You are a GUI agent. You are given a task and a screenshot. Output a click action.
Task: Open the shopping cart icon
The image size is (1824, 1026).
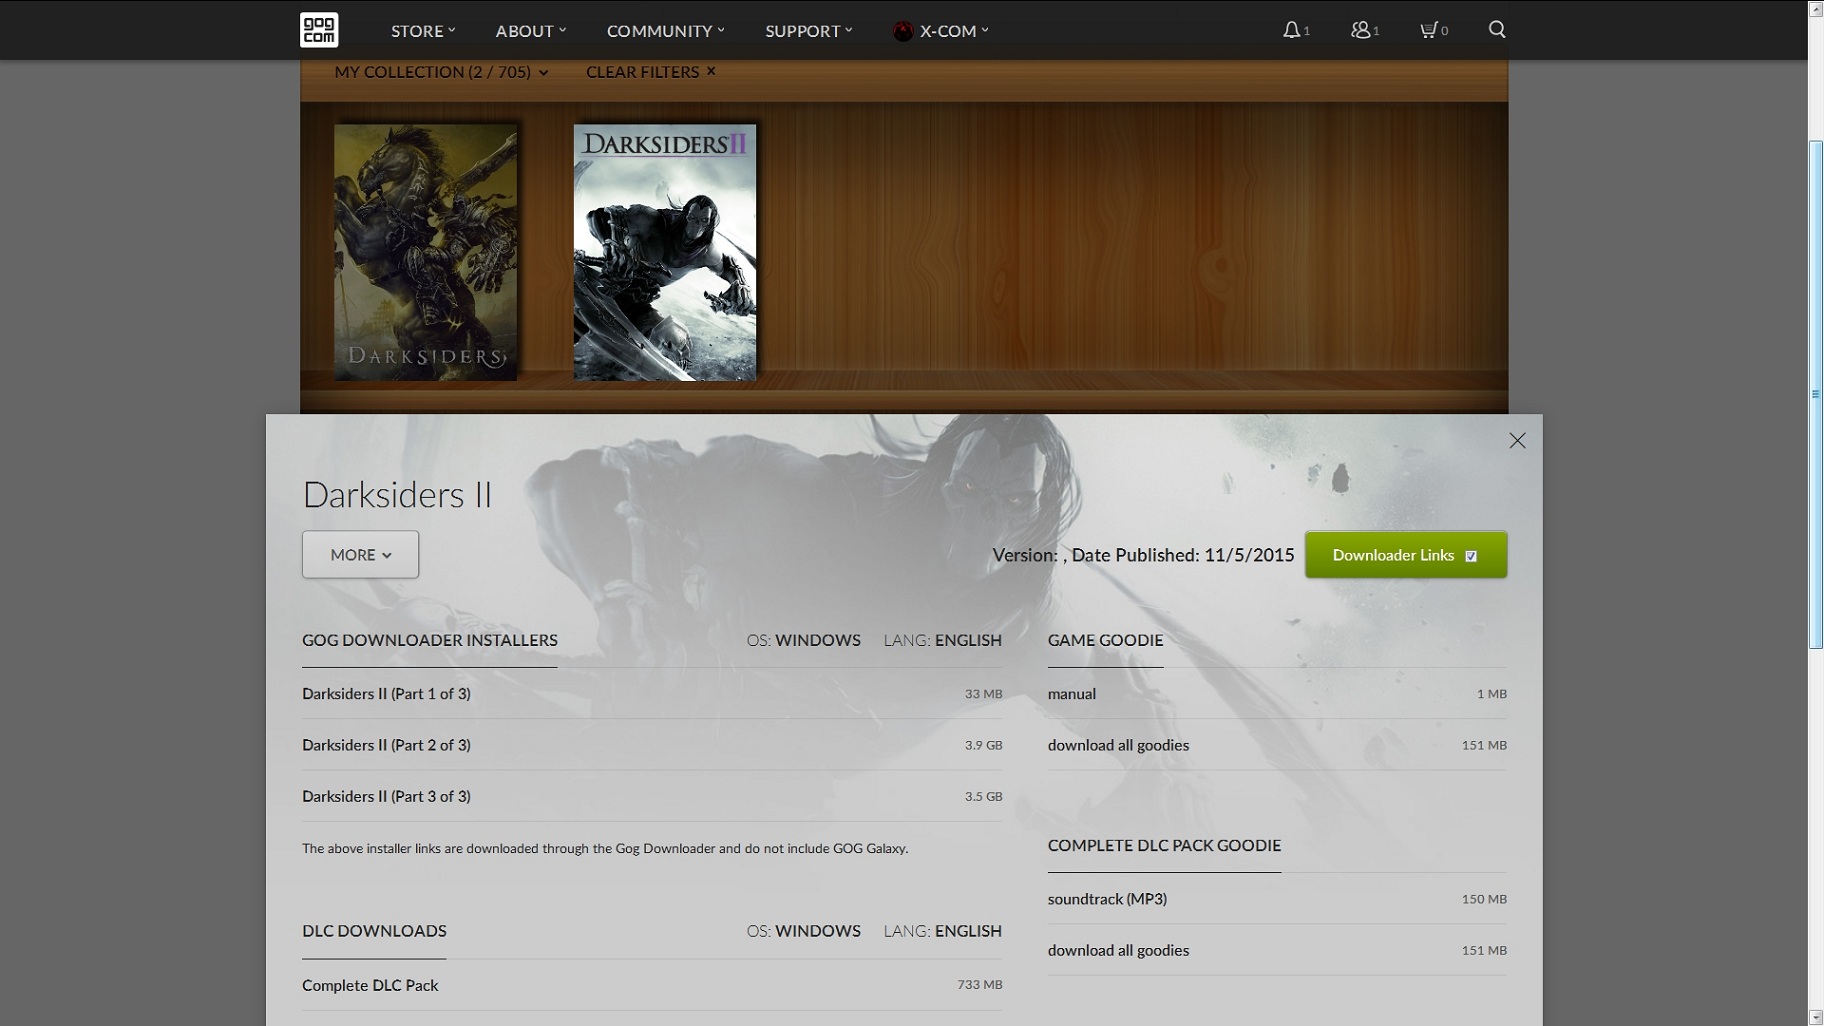click(1428, 30)
